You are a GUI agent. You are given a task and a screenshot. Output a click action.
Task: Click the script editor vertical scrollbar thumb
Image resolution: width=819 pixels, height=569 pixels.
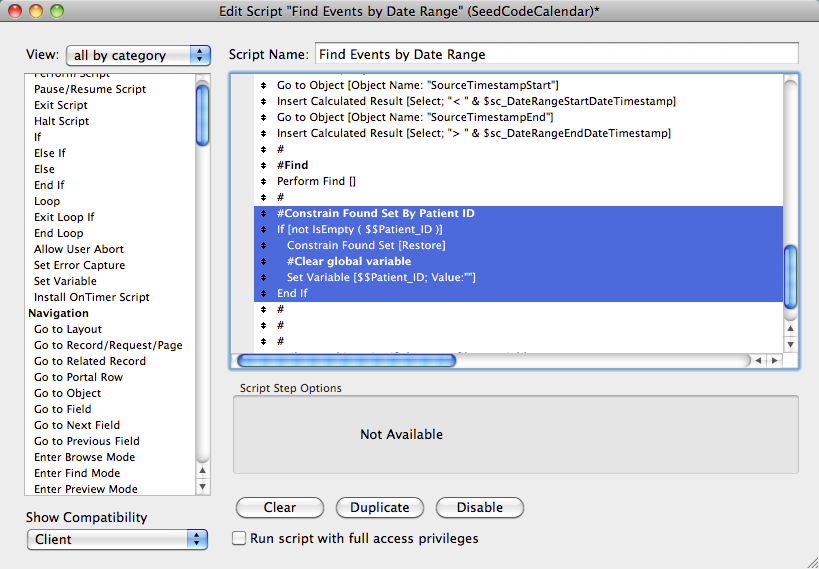[790, 276]
